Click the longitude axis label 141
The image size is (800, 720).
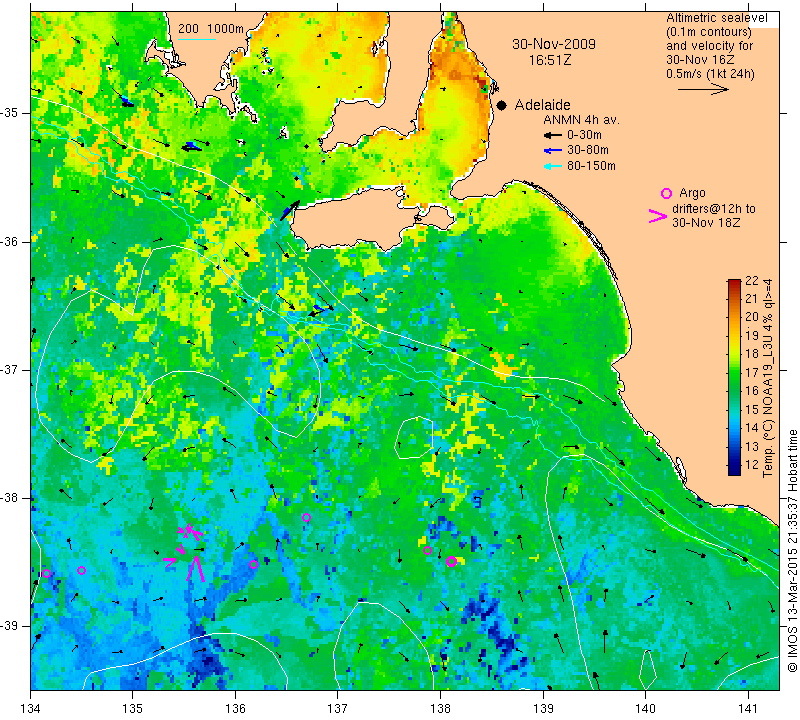(x=748, y=708)
